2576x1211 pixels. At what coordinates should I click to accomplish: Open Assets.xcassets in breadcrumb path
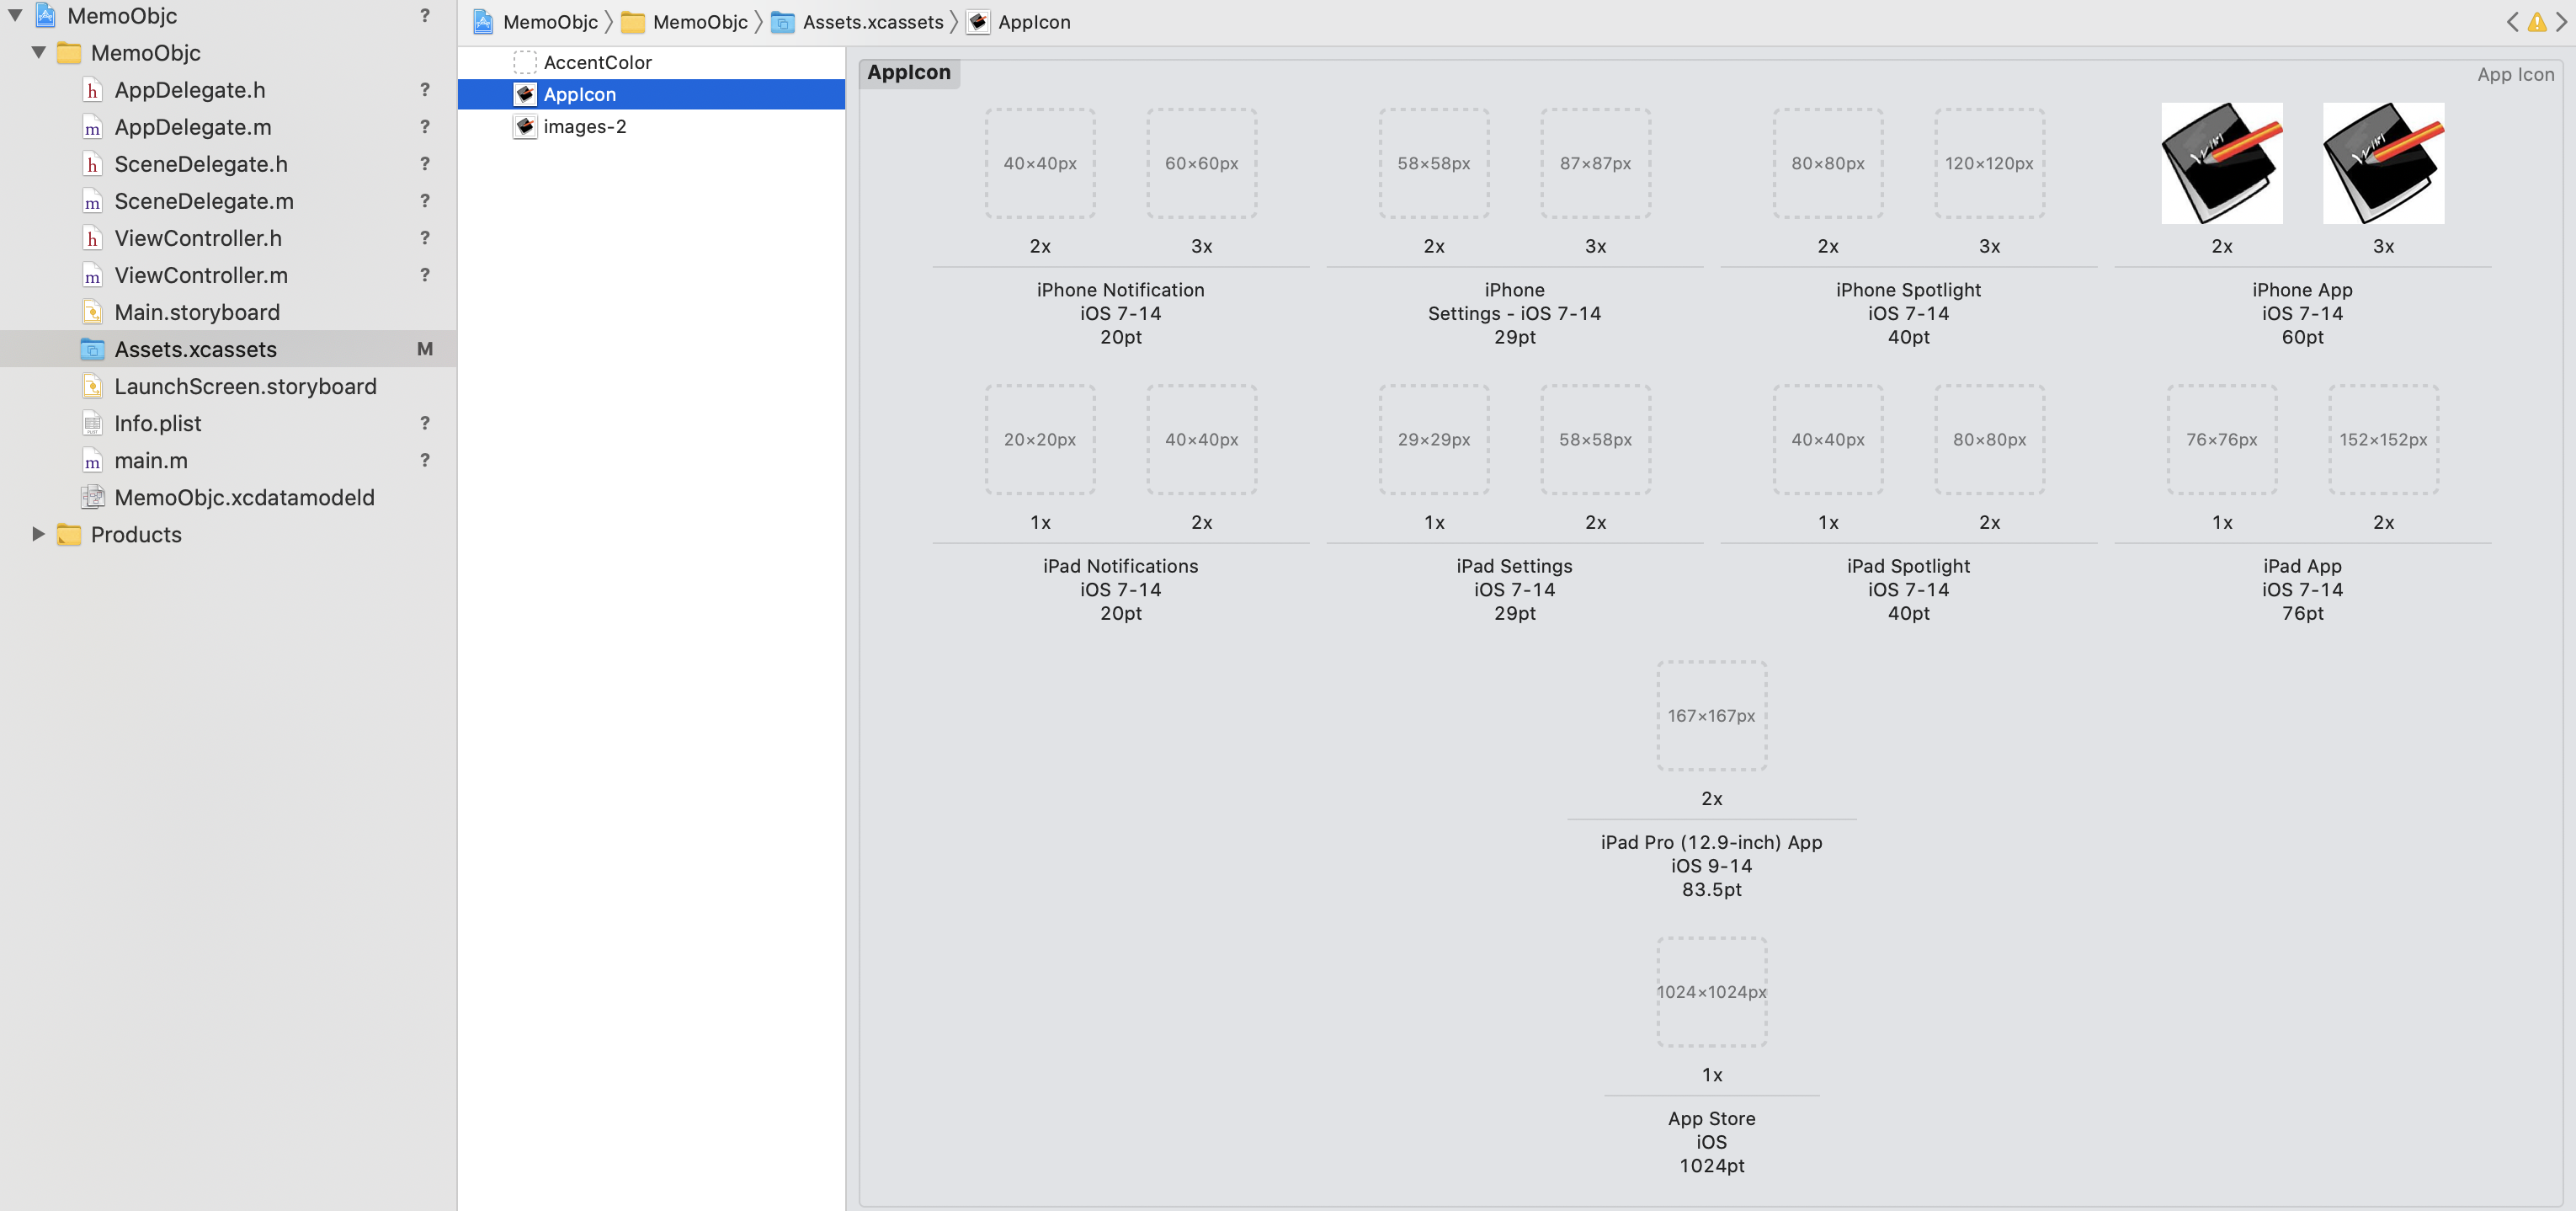click(x=872, y=22)
